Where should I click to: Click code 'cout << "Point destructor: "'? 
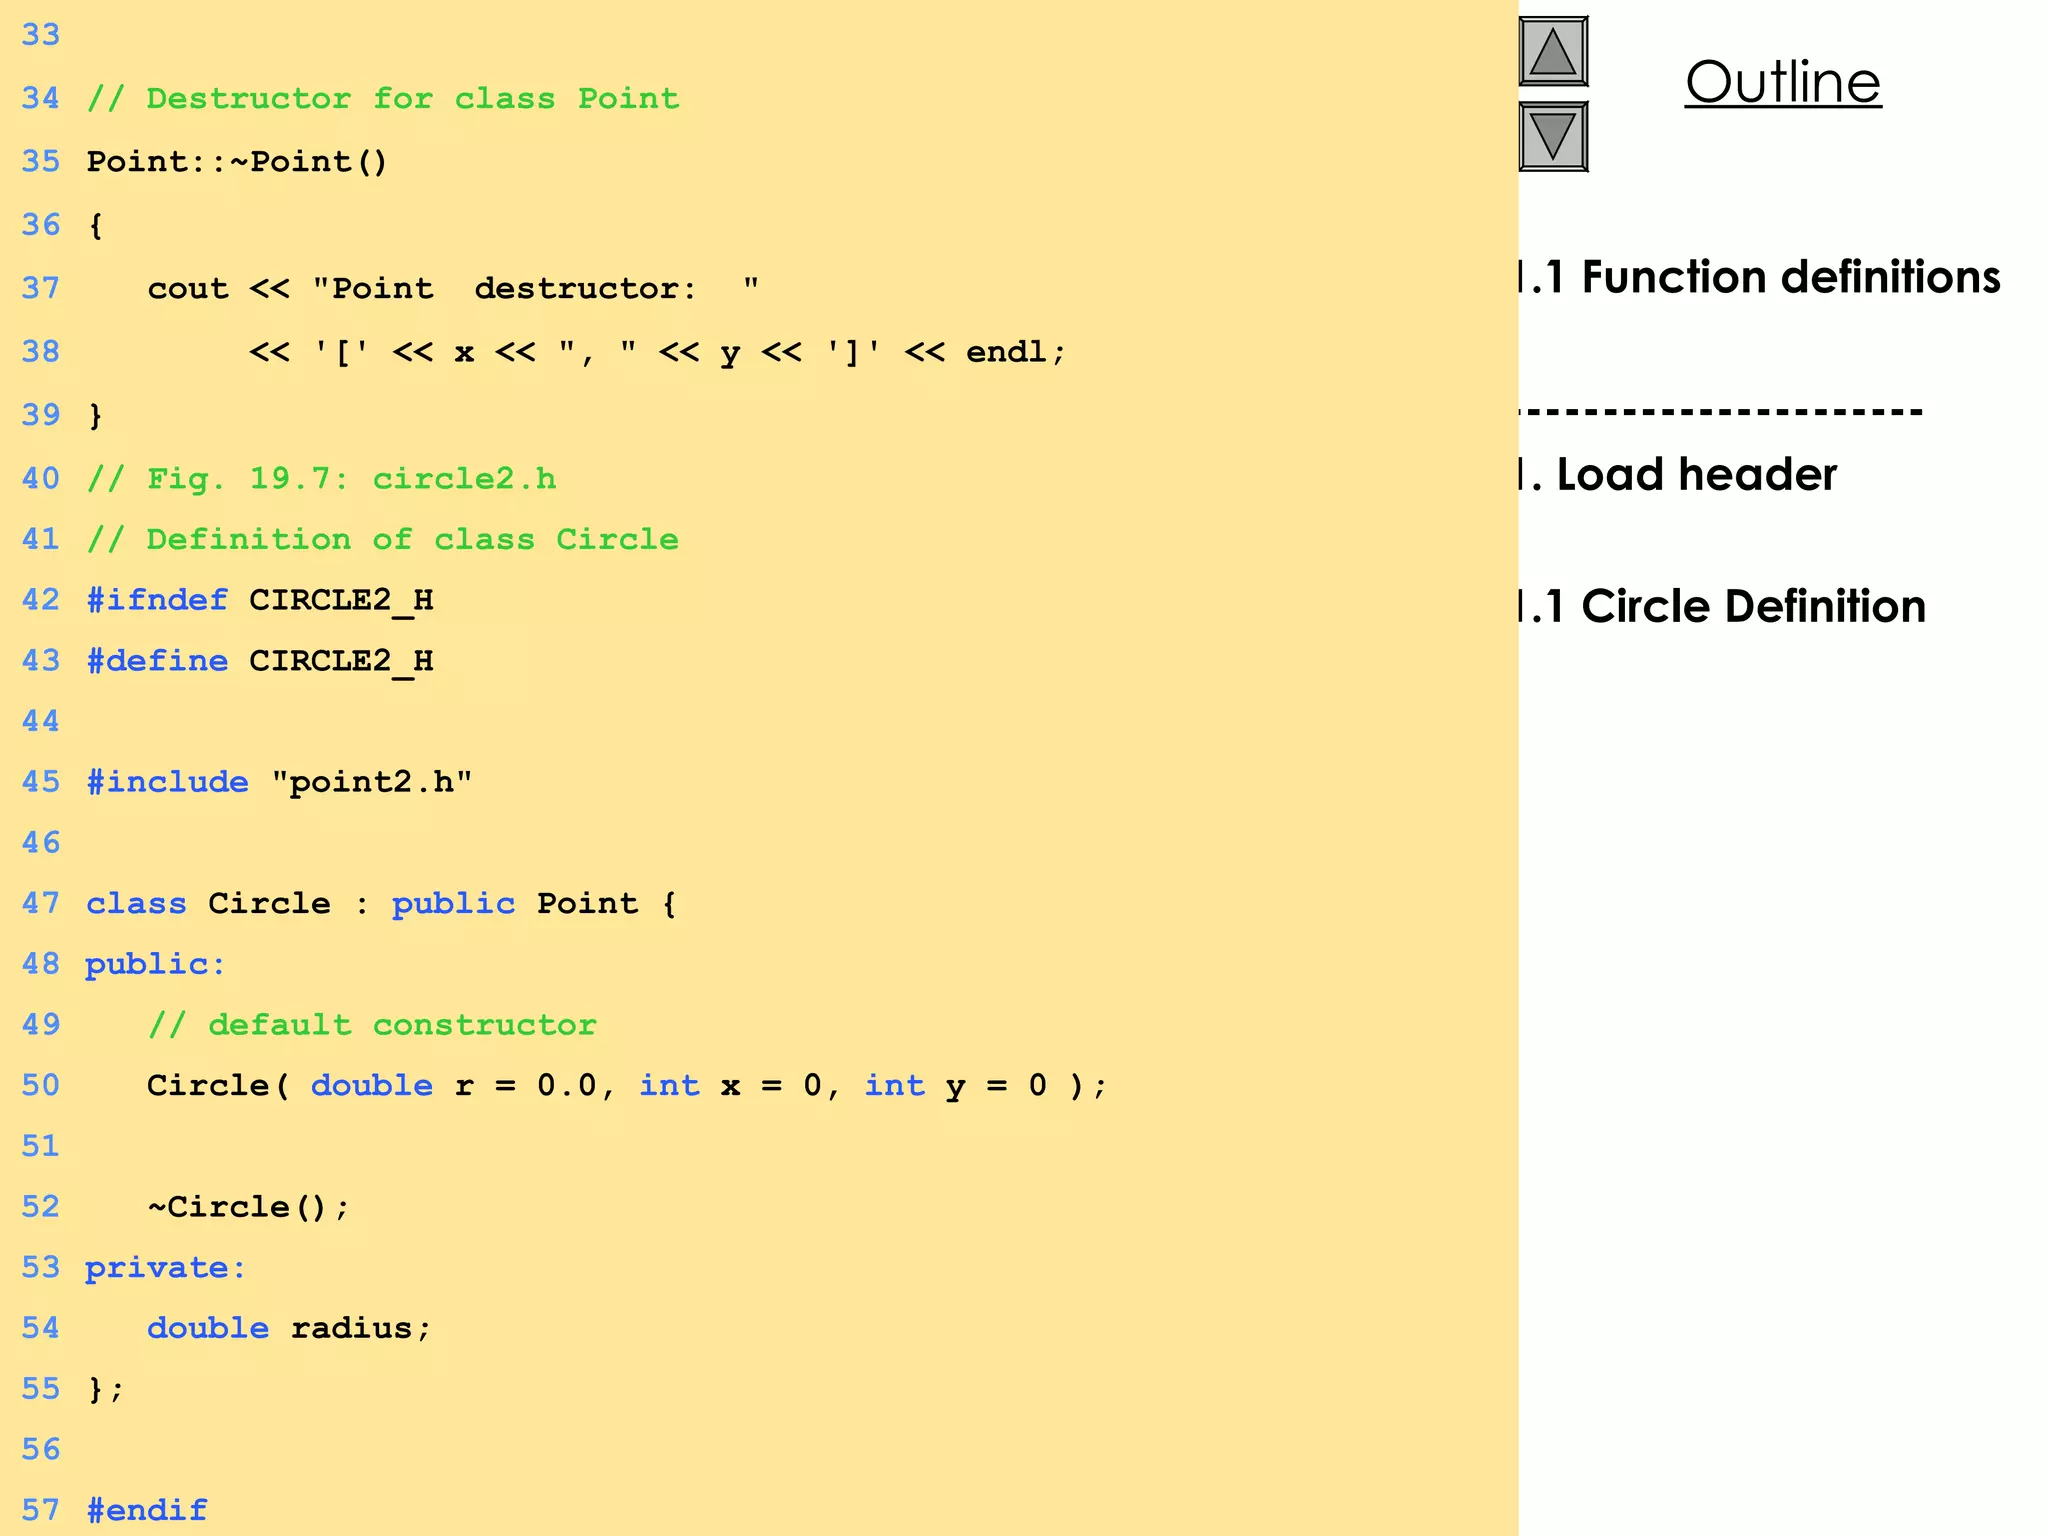(453, 289)
